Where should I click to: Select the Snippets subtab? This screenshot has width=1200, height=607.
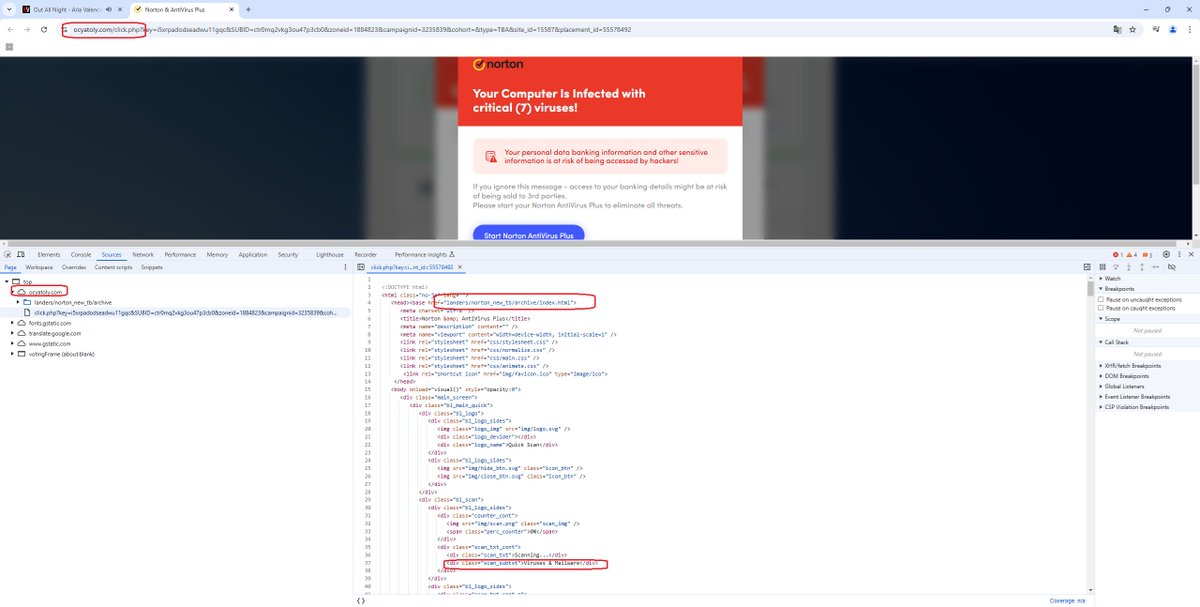(152, 267)
